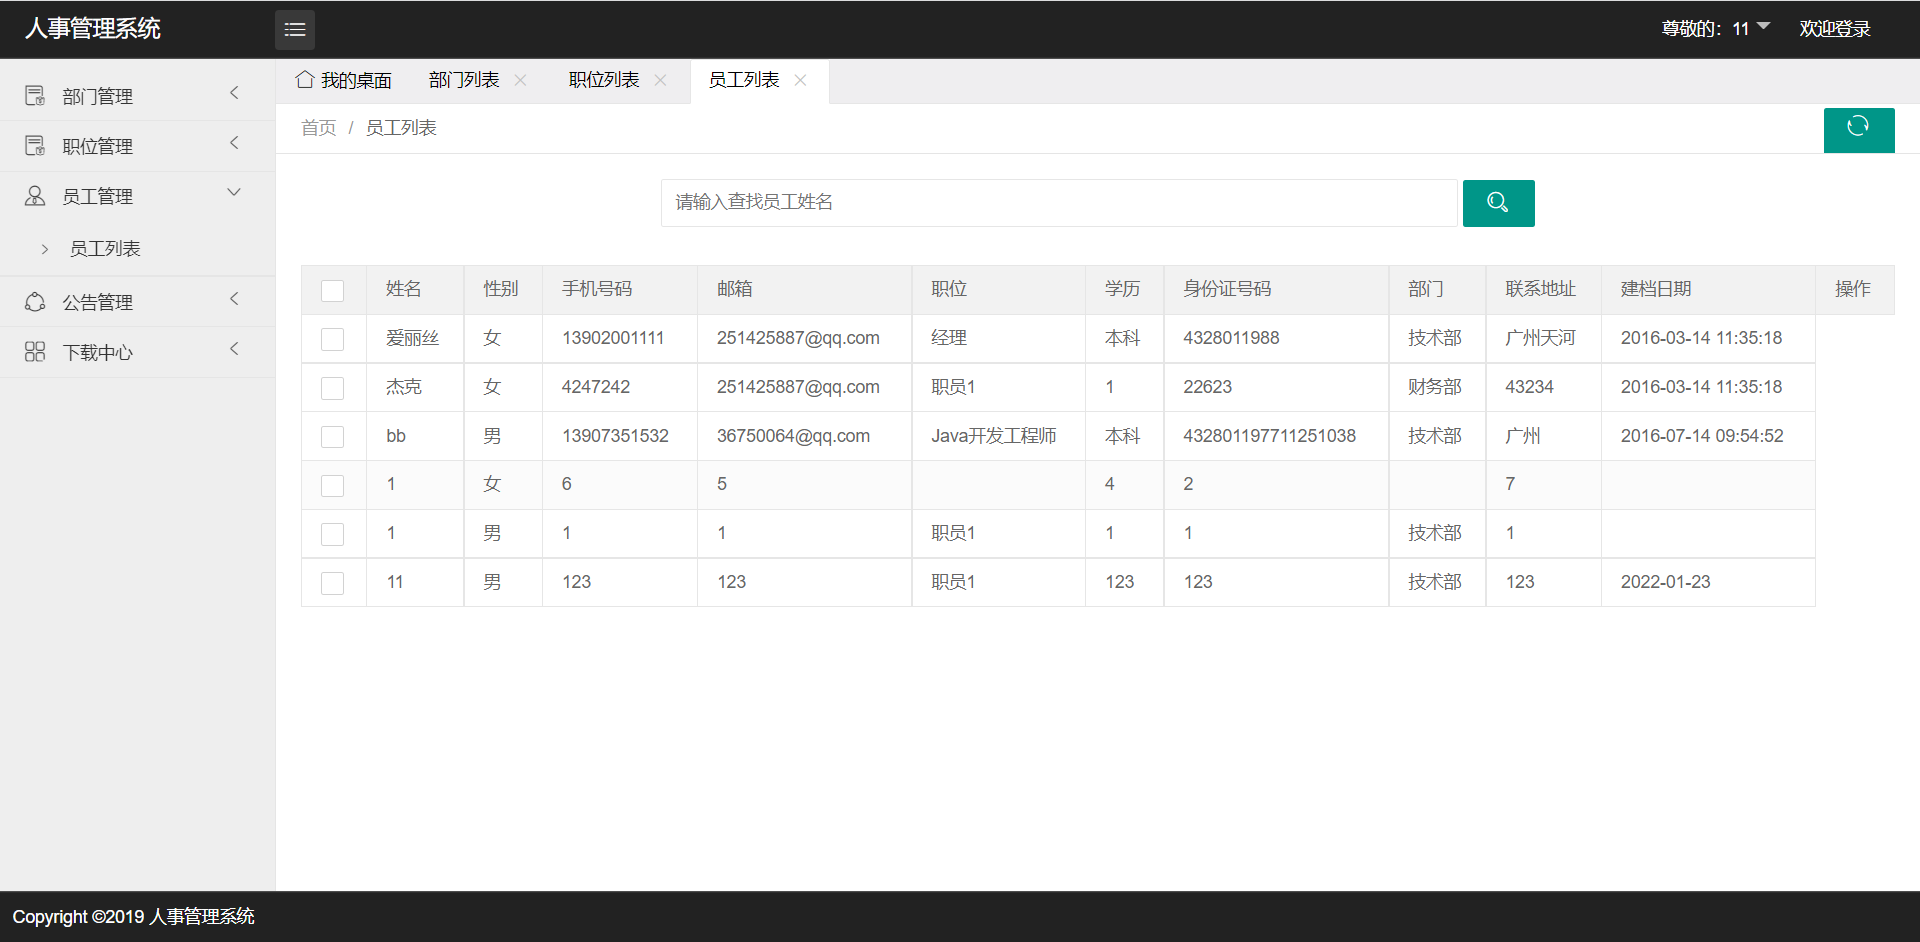Select the checkbox for employee bb
1920x942 pixels.
point(333,437)
